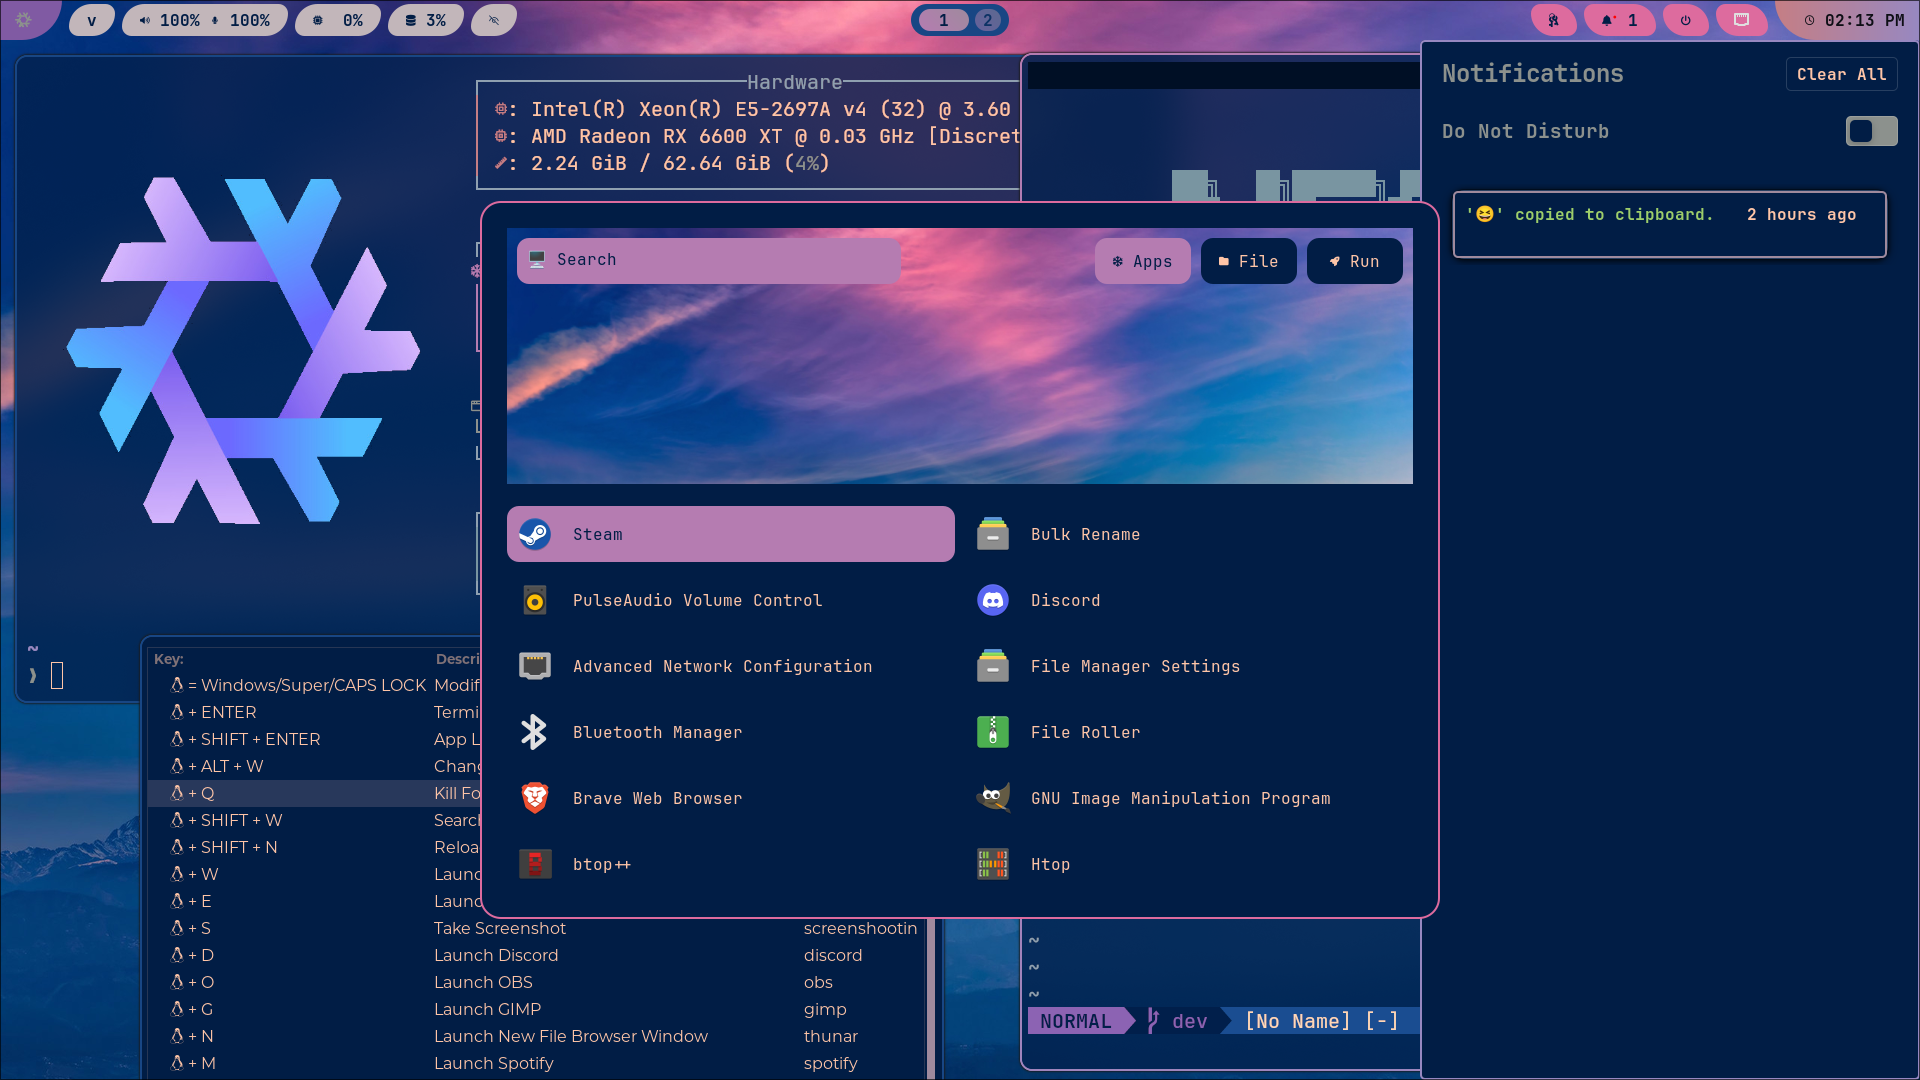The height and width of the screenshot is (1080, 1920).
Task: Toggle the hidden-eye indicator in the top bar
Action: coord(493,19)
